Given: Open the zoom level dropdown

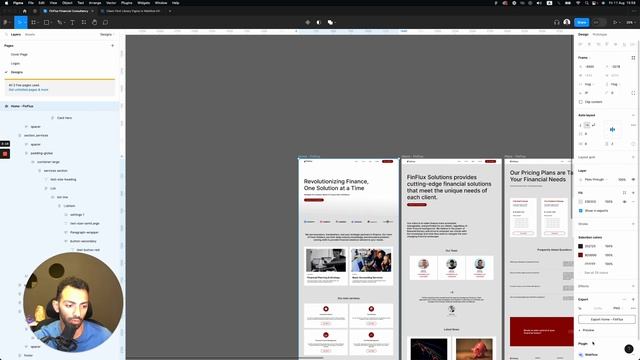Looking at the screenshot, I should coord(631,22).
